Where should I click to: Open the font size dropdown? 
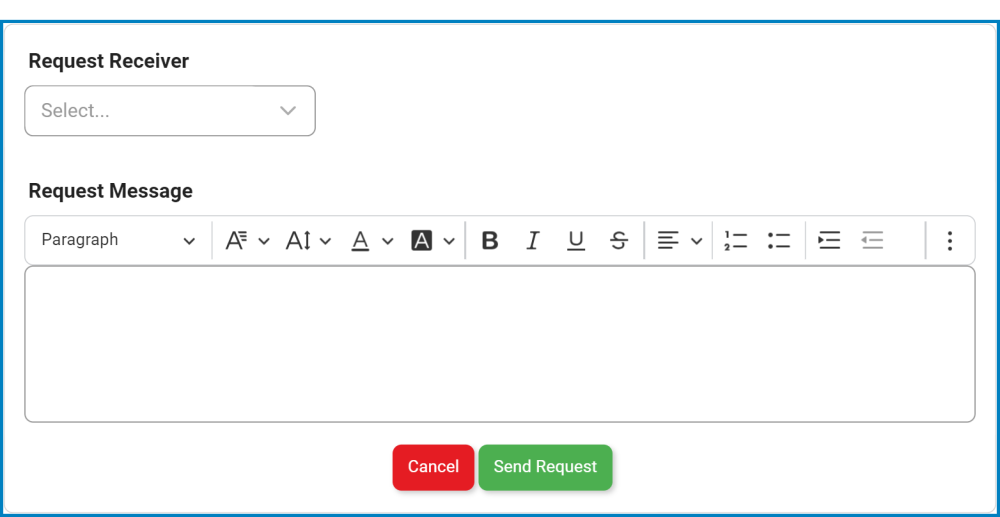[x=308, y=241]
